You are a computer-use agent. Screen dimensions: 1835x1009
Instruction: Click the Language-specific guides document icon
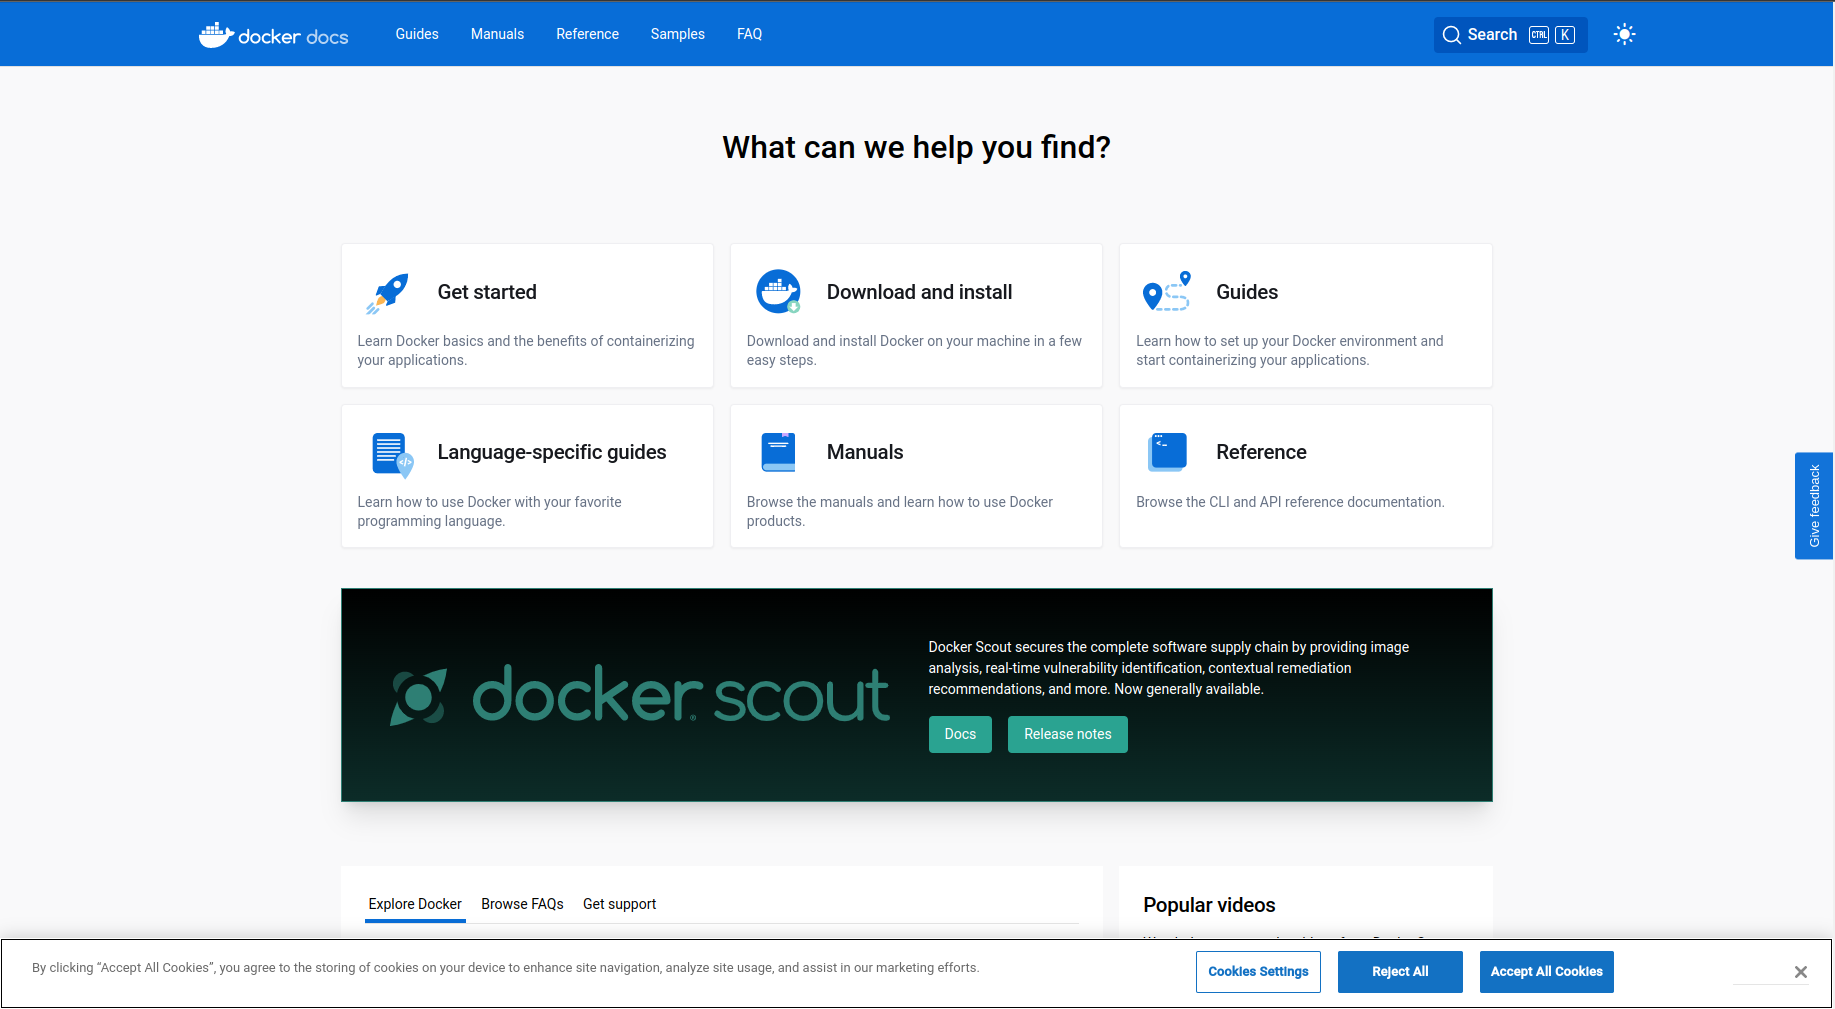point(392,455)
